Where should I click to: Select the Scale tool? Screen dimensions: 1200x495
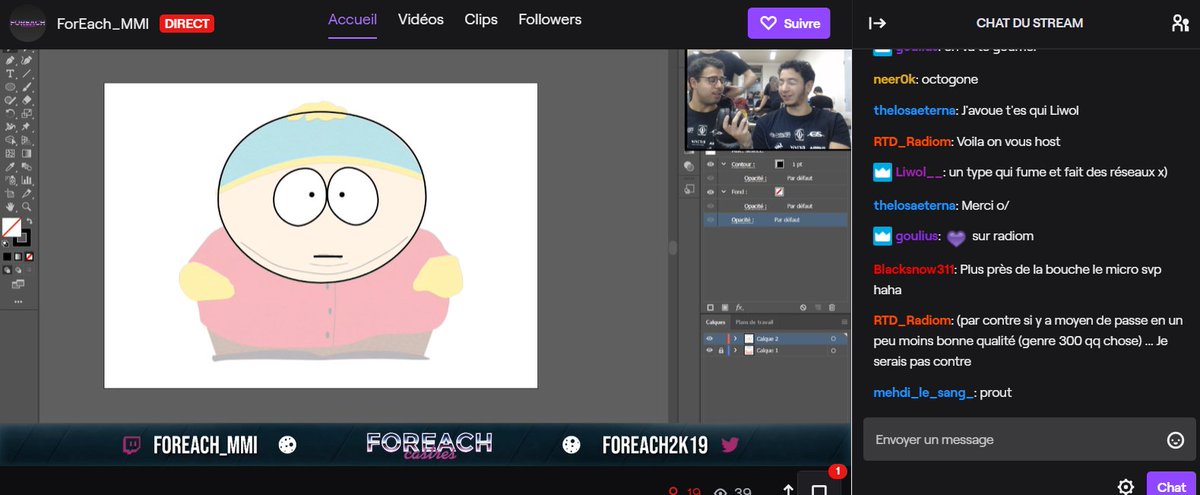(x=27, y=113)
